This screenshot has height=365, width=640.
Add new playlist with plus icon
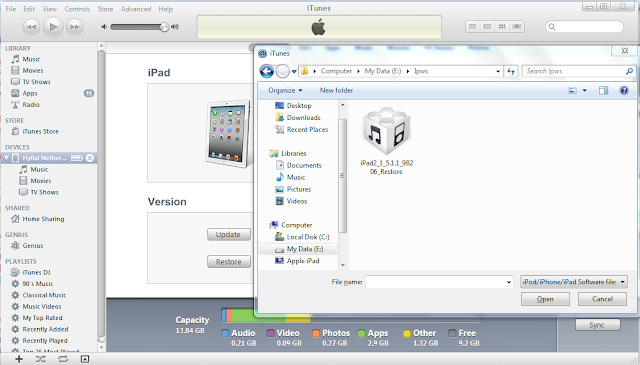tap(19, 359)
